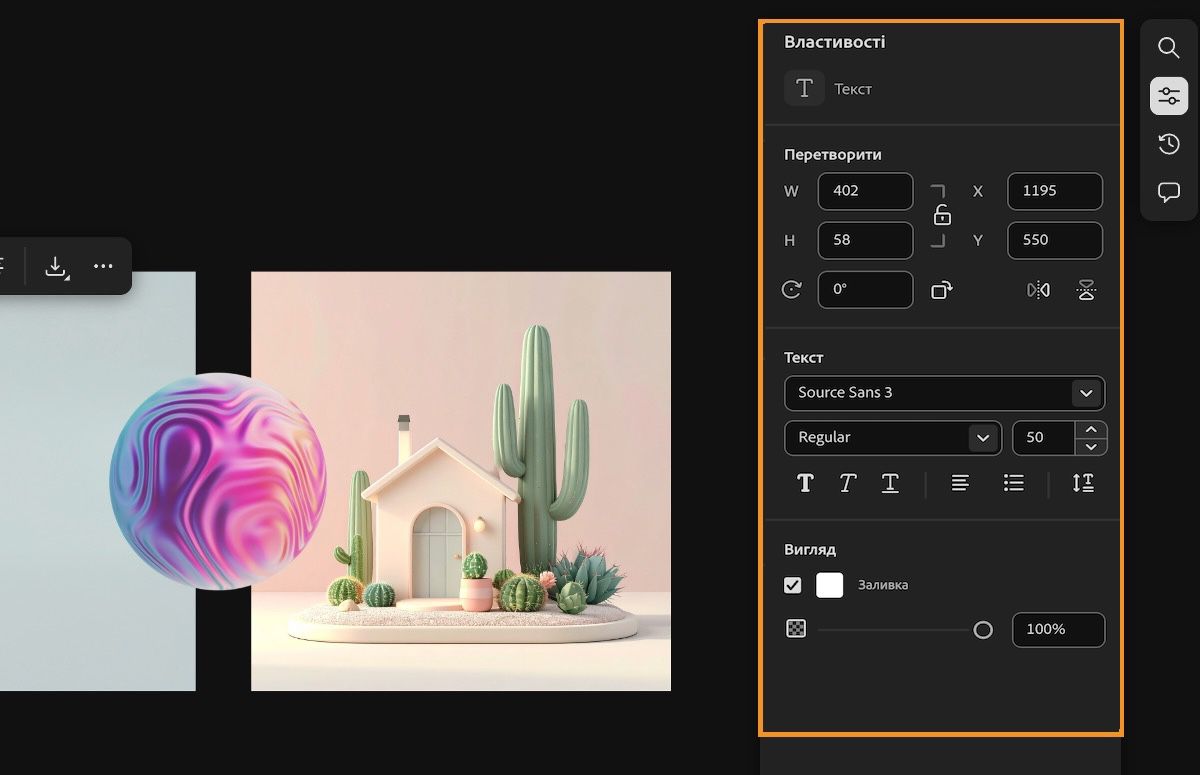This screenshot has height=775, width=1200.
Task: Open line spacing options
Action: click(x=1083, y=483)
